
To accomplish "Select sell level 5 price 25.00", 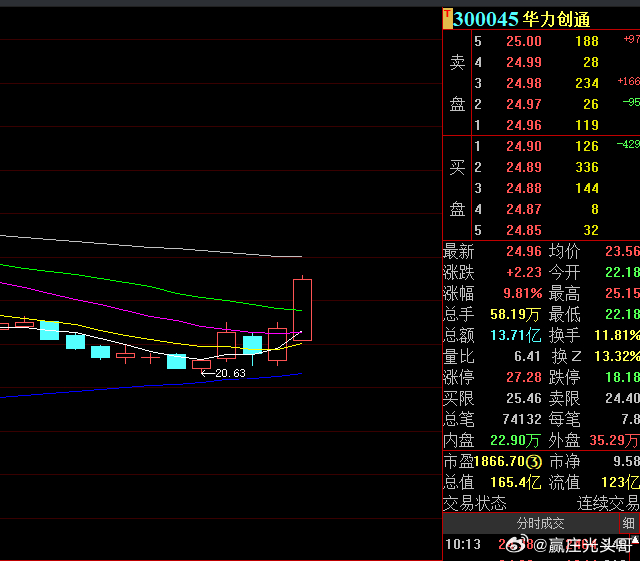I will click(524, 41).
